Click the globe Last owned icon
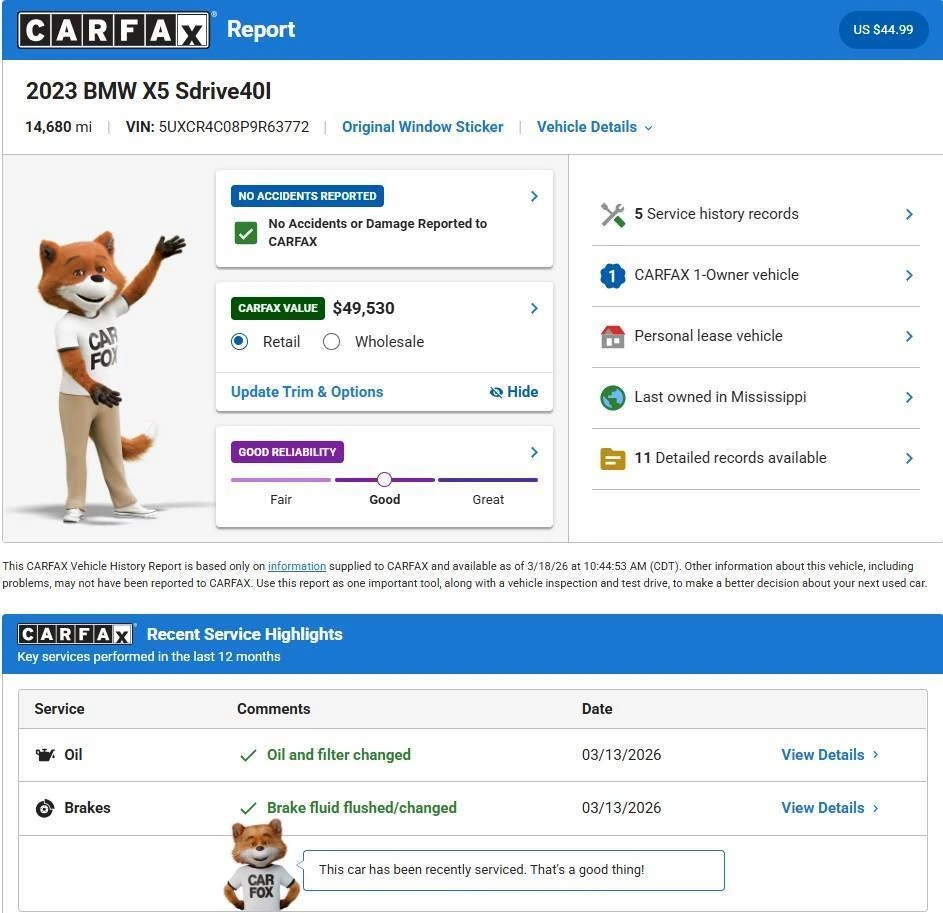The height and width of the screenshot is (913, 943). tap(612, 398)
